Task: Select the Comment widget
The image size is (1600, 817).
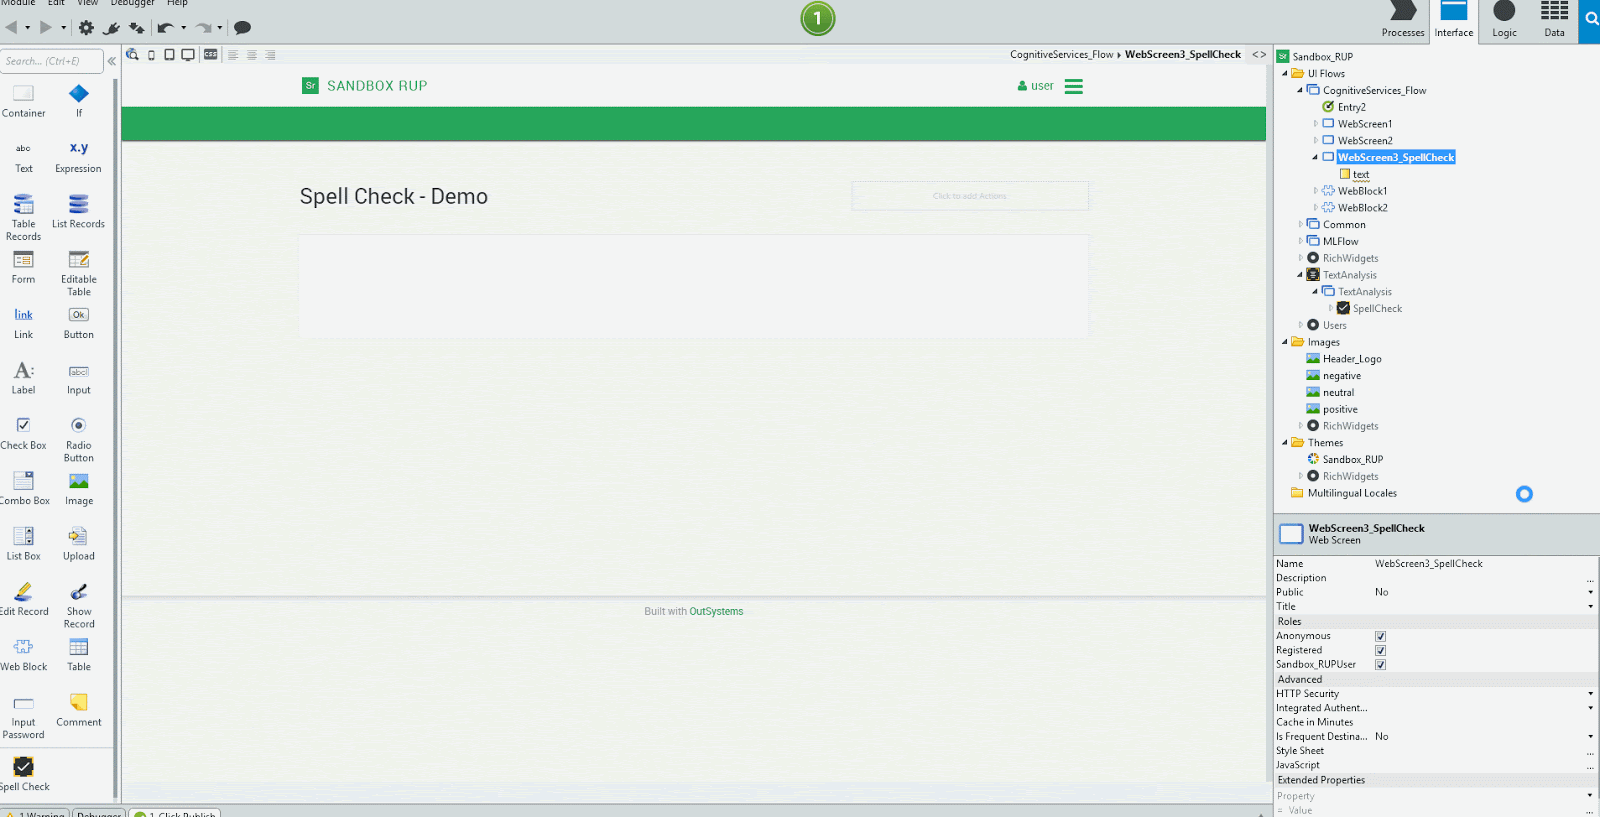Action: pyautogui.click(x=79, y=710)
